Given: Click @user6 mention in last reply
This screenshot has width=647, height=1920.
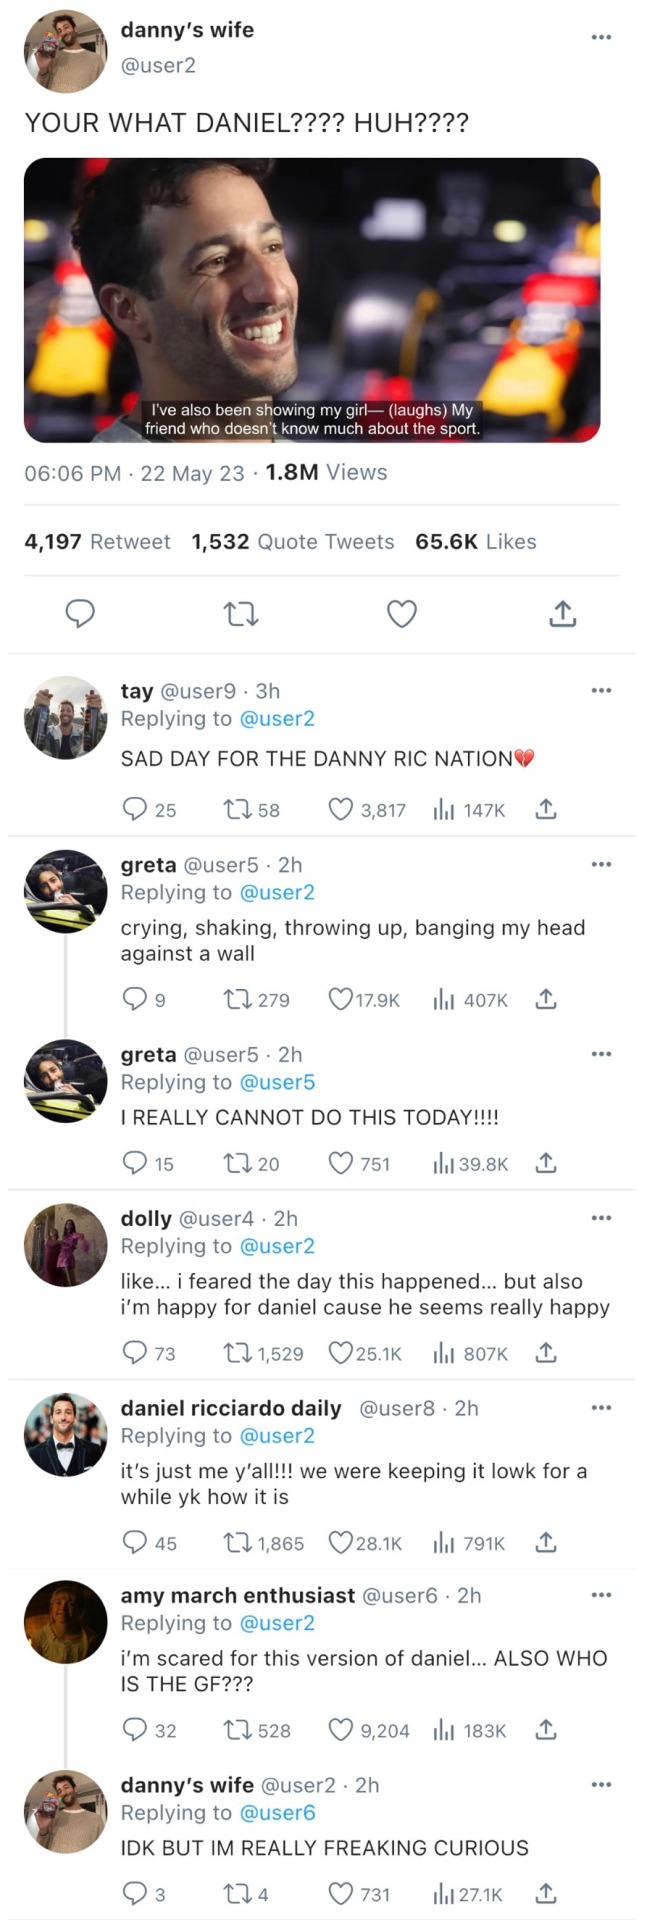Looking at the screenshot, I should point(278,1812).
